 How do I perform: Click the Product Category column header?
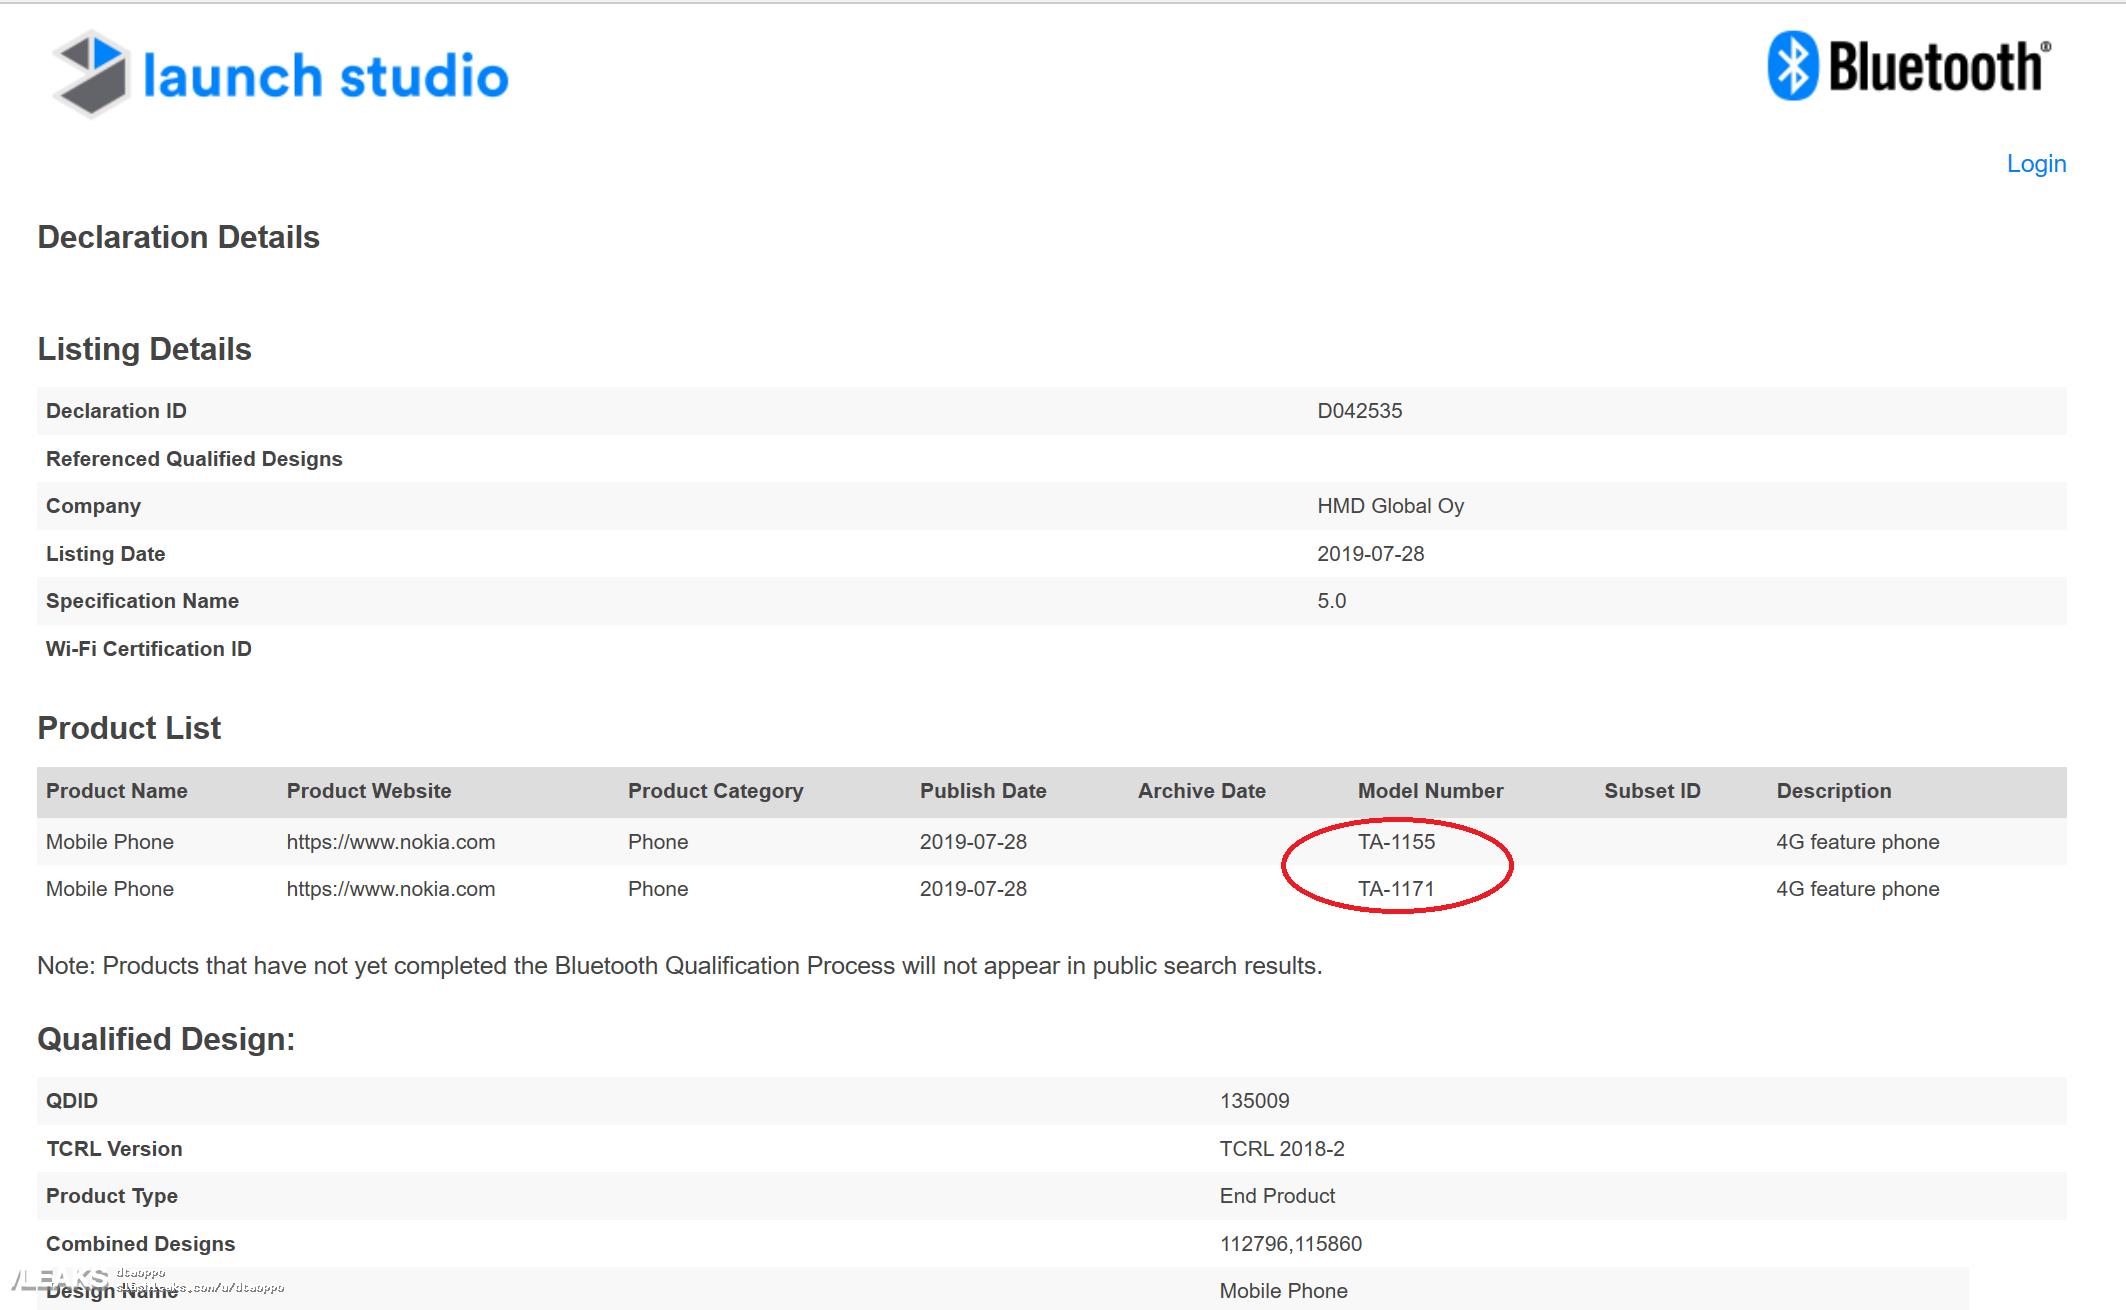715,791
